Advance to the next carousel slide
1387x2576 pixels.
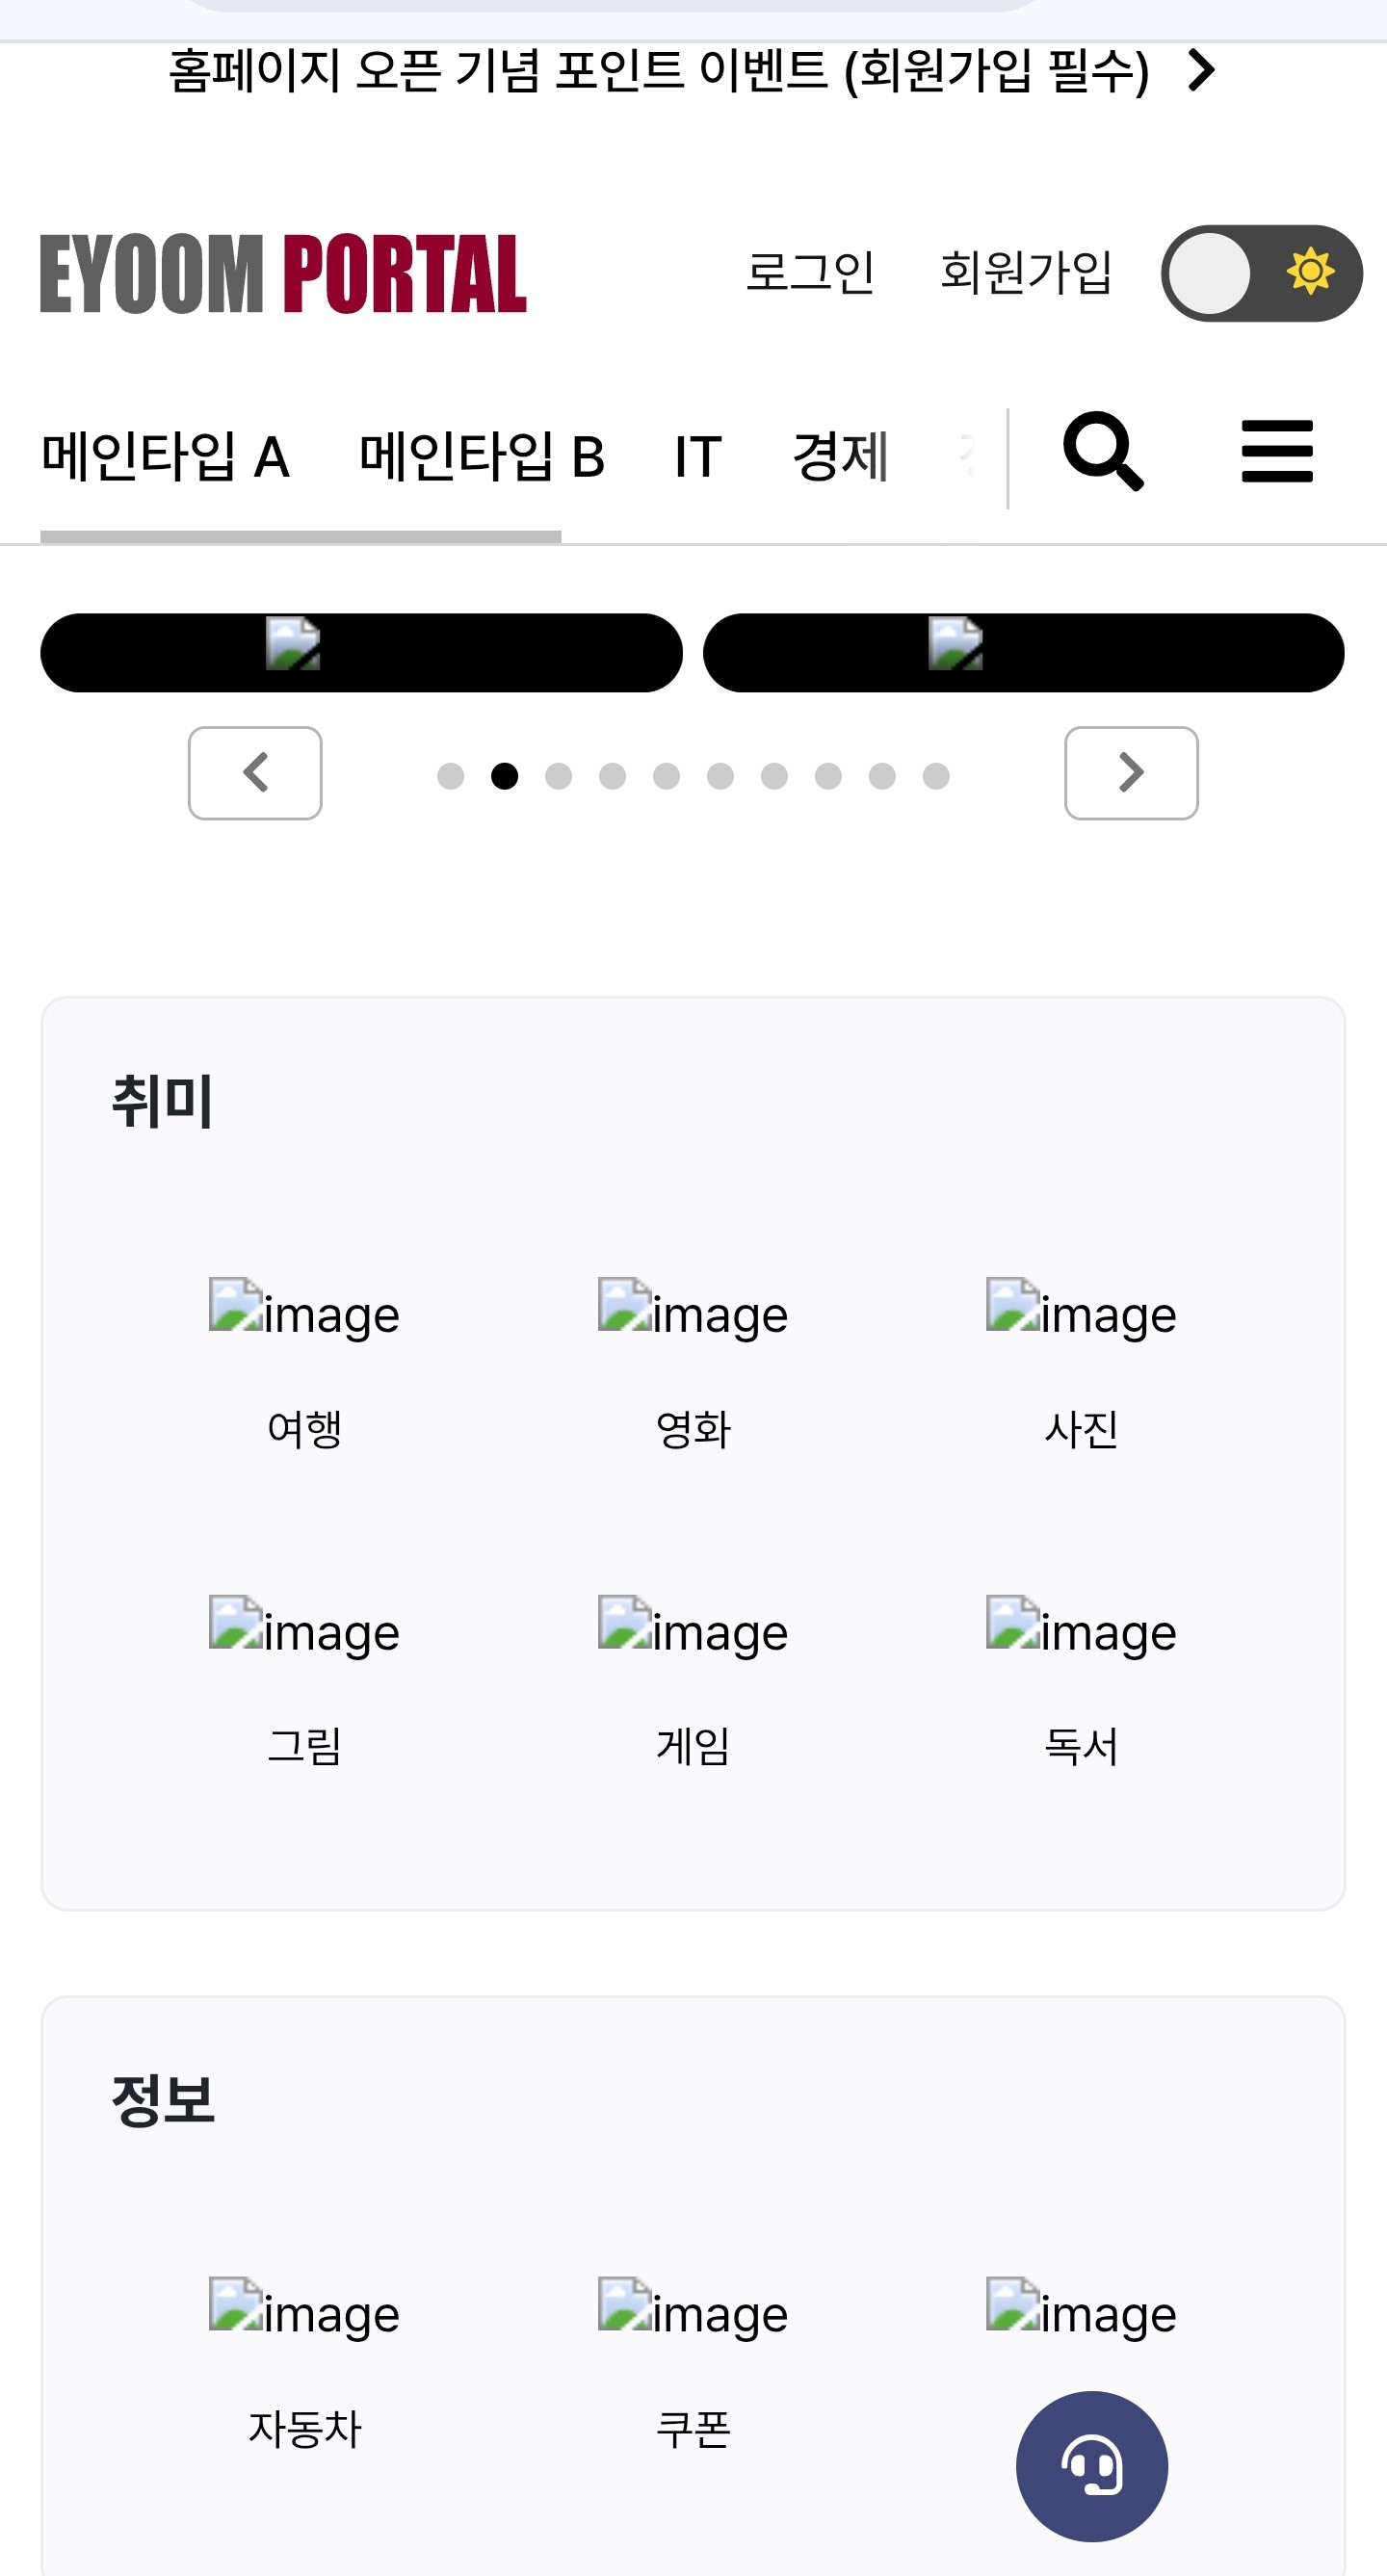1131,773
